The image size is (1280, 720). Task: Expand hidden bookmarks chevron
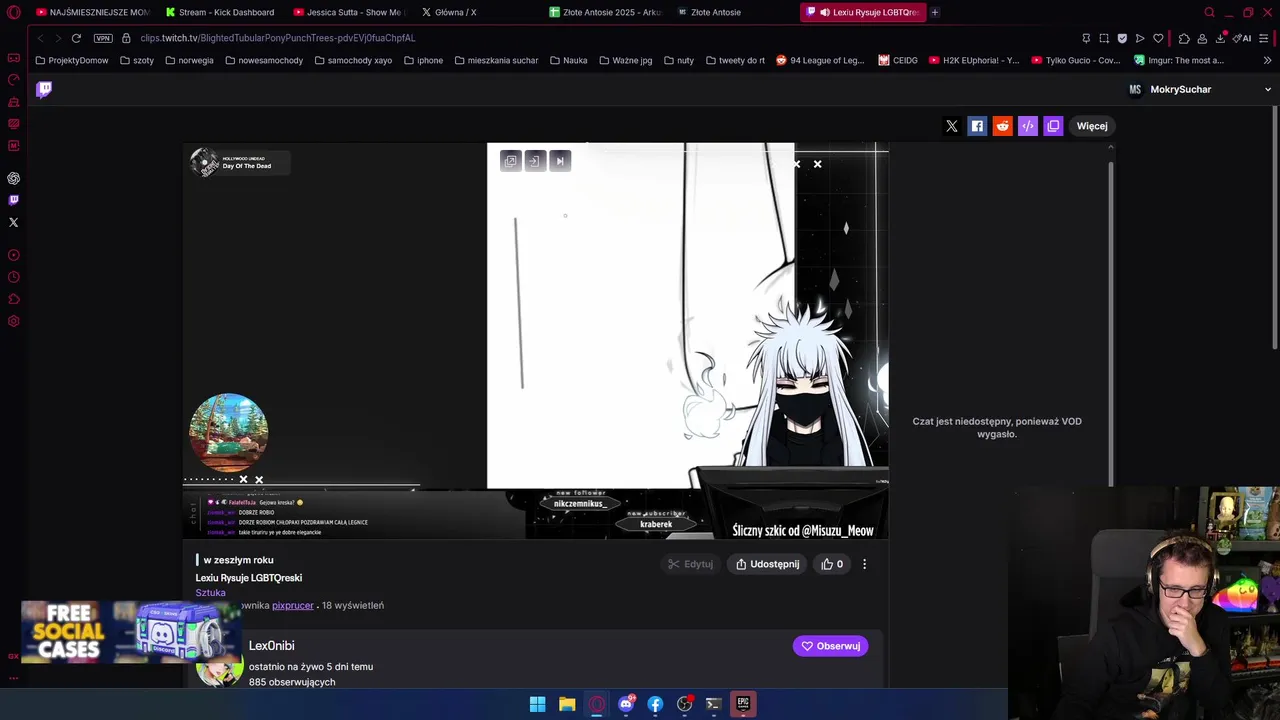click(x=1268, y=60)
